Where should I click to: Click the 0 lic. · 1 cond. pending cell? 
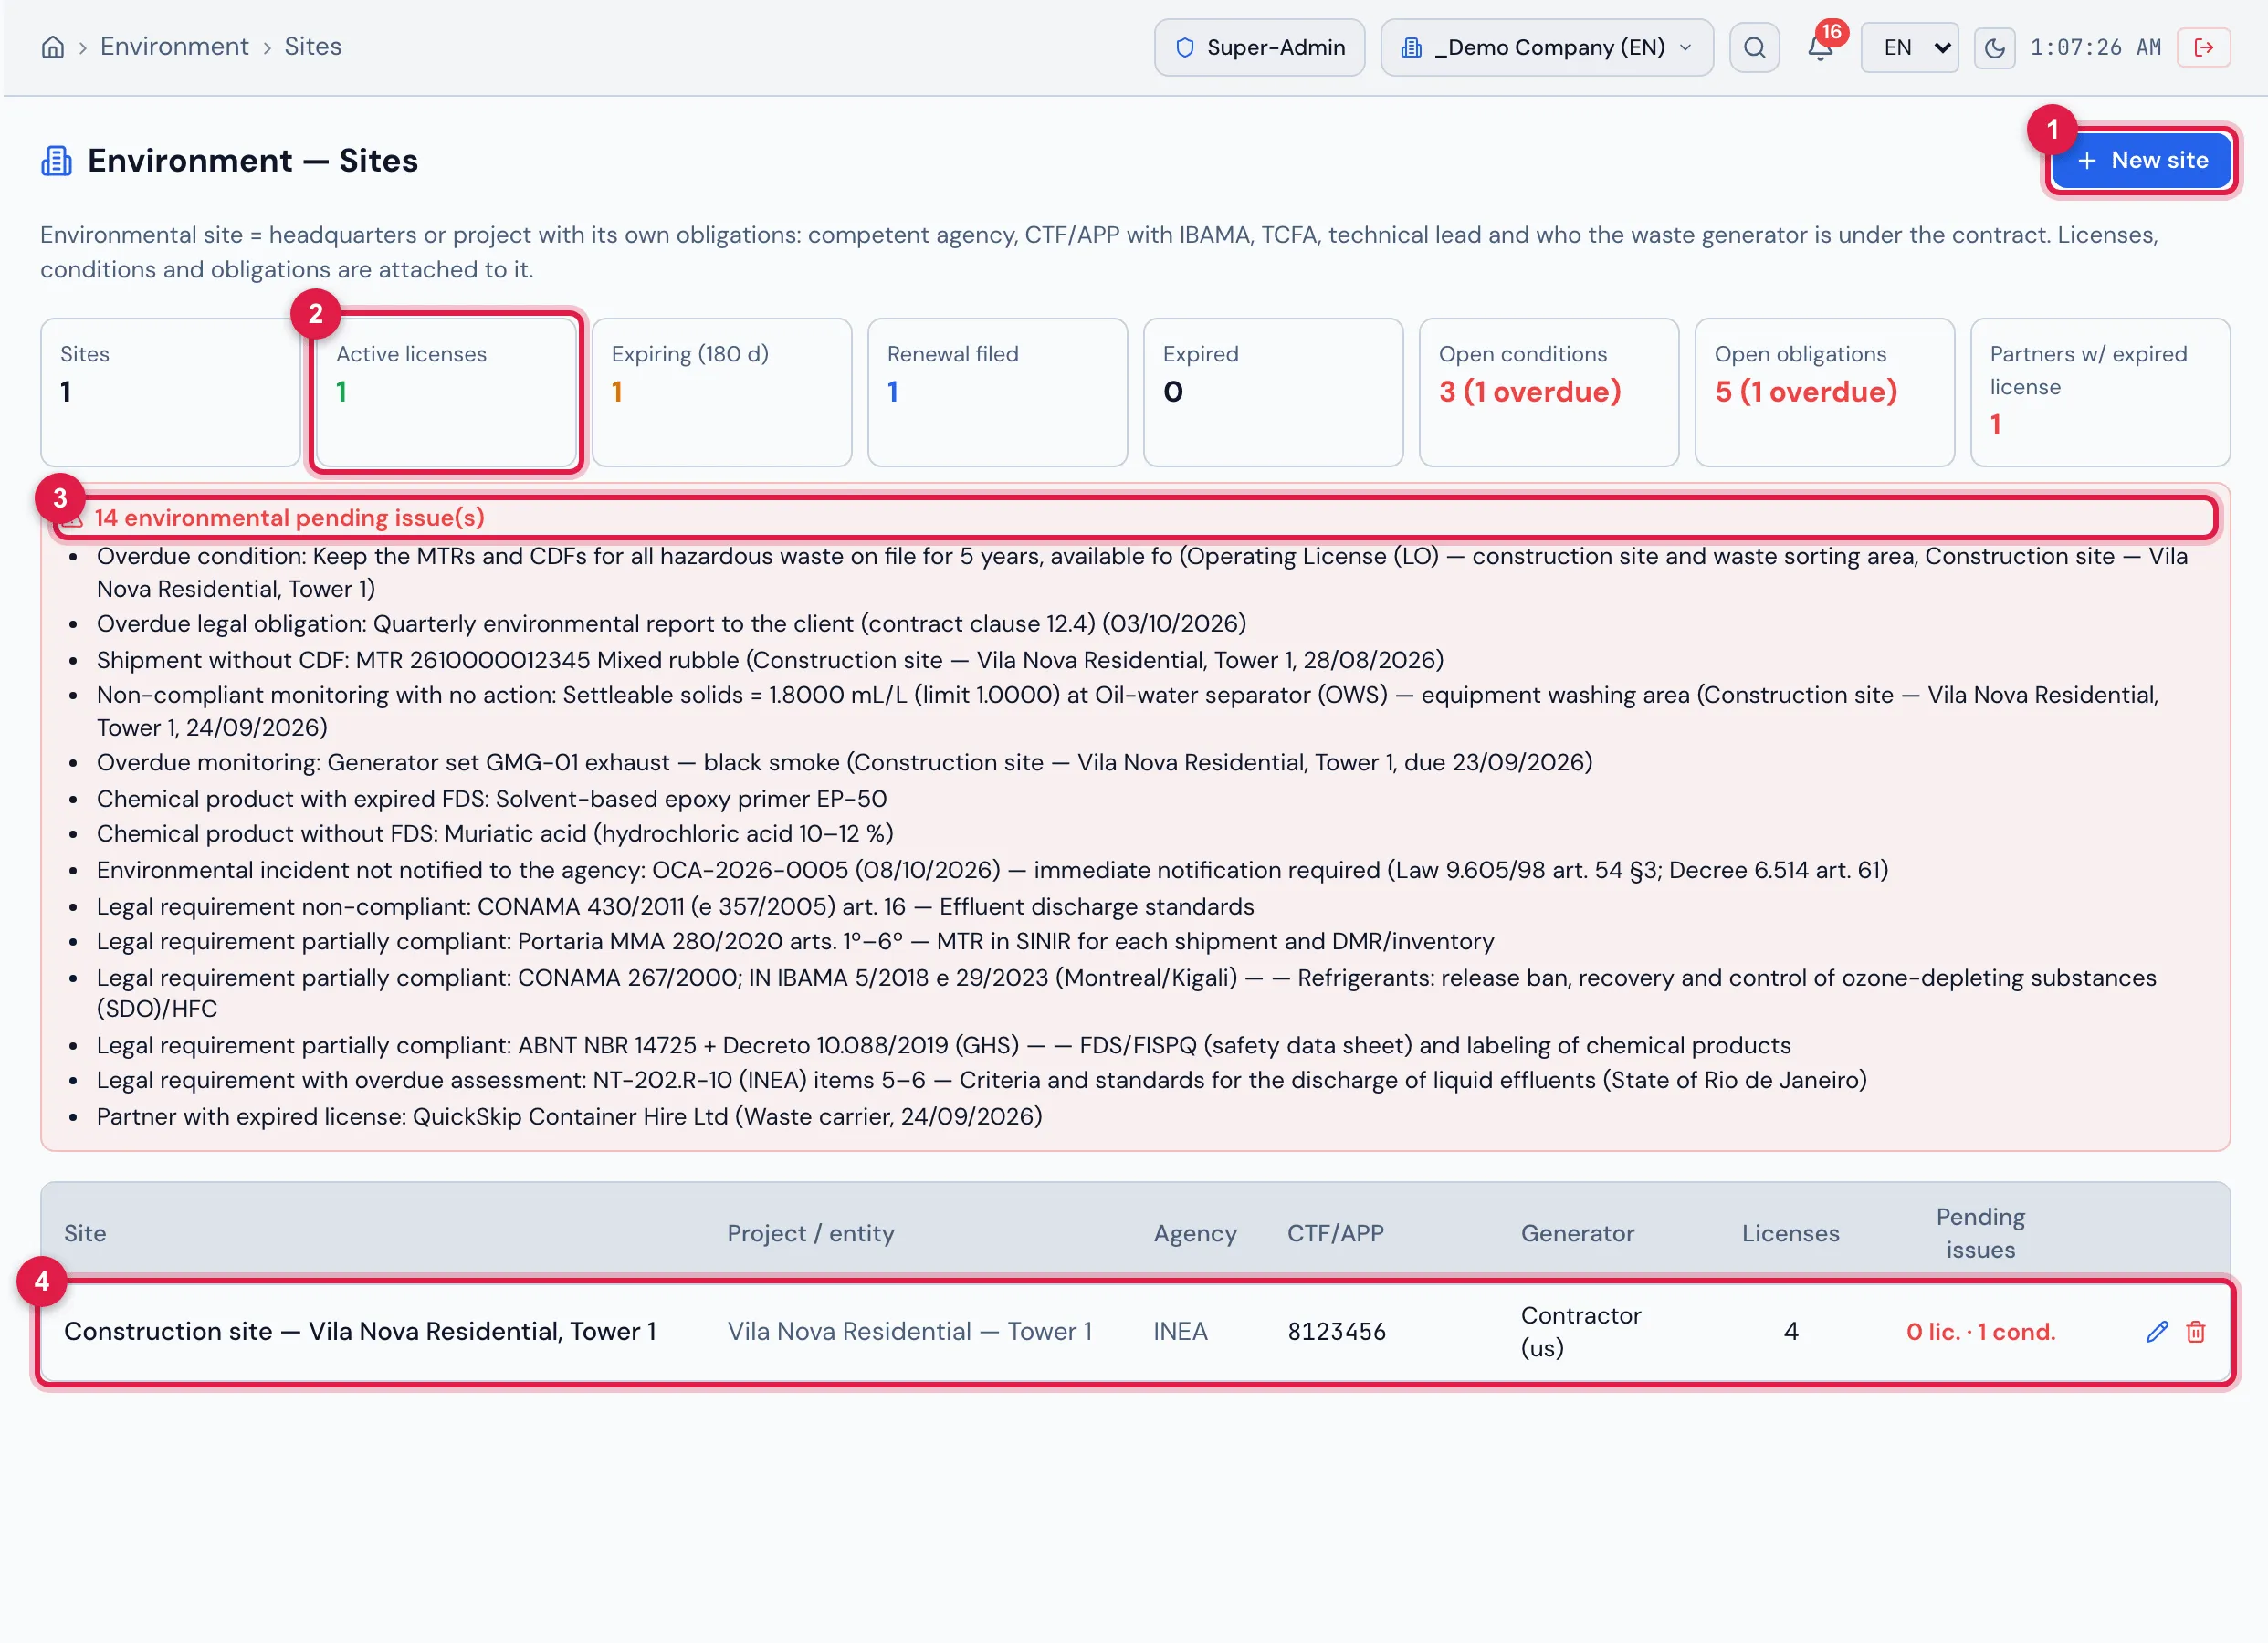click(x=1980, y=1331)
